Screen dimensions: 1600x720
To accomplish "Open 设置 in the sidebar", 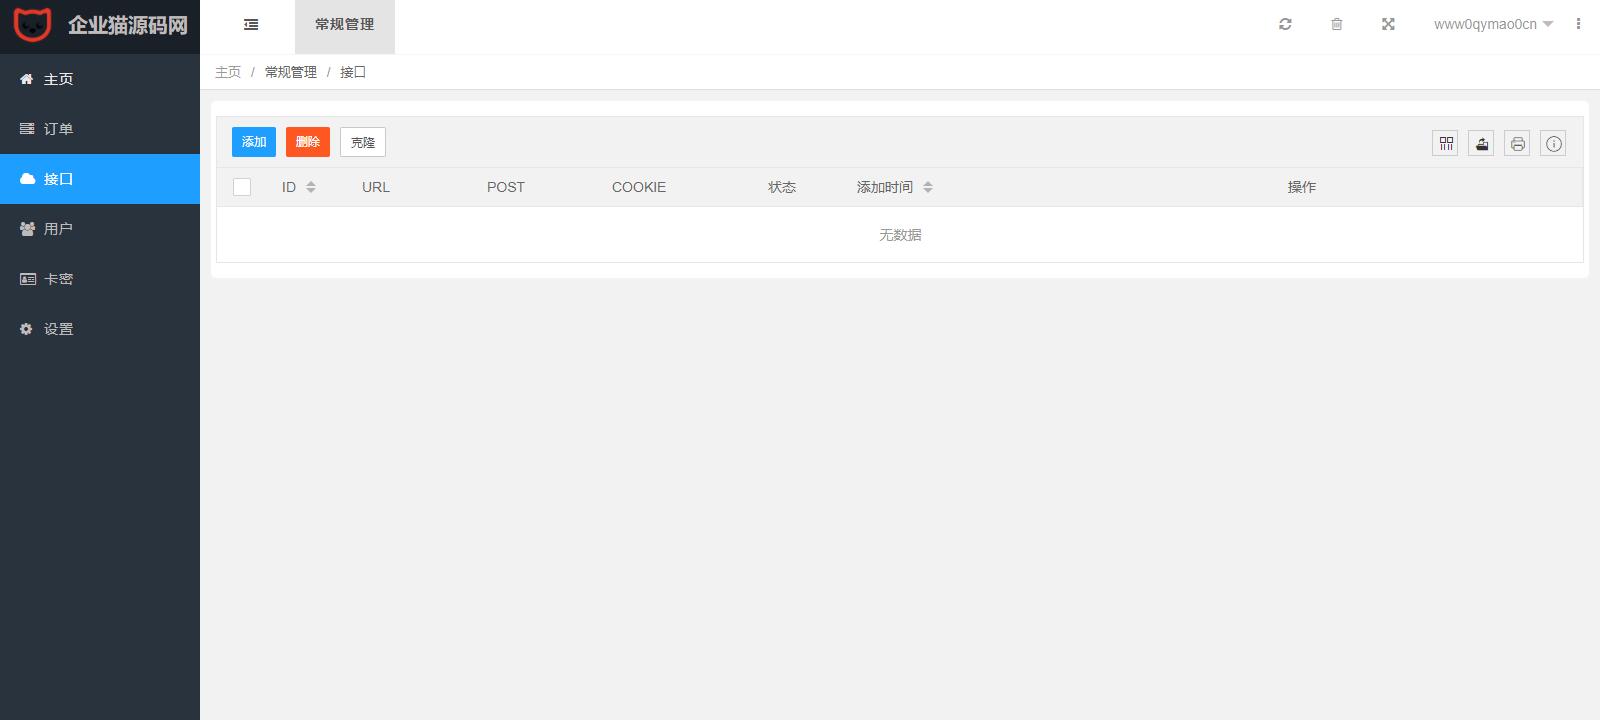I will coord(100,329).
